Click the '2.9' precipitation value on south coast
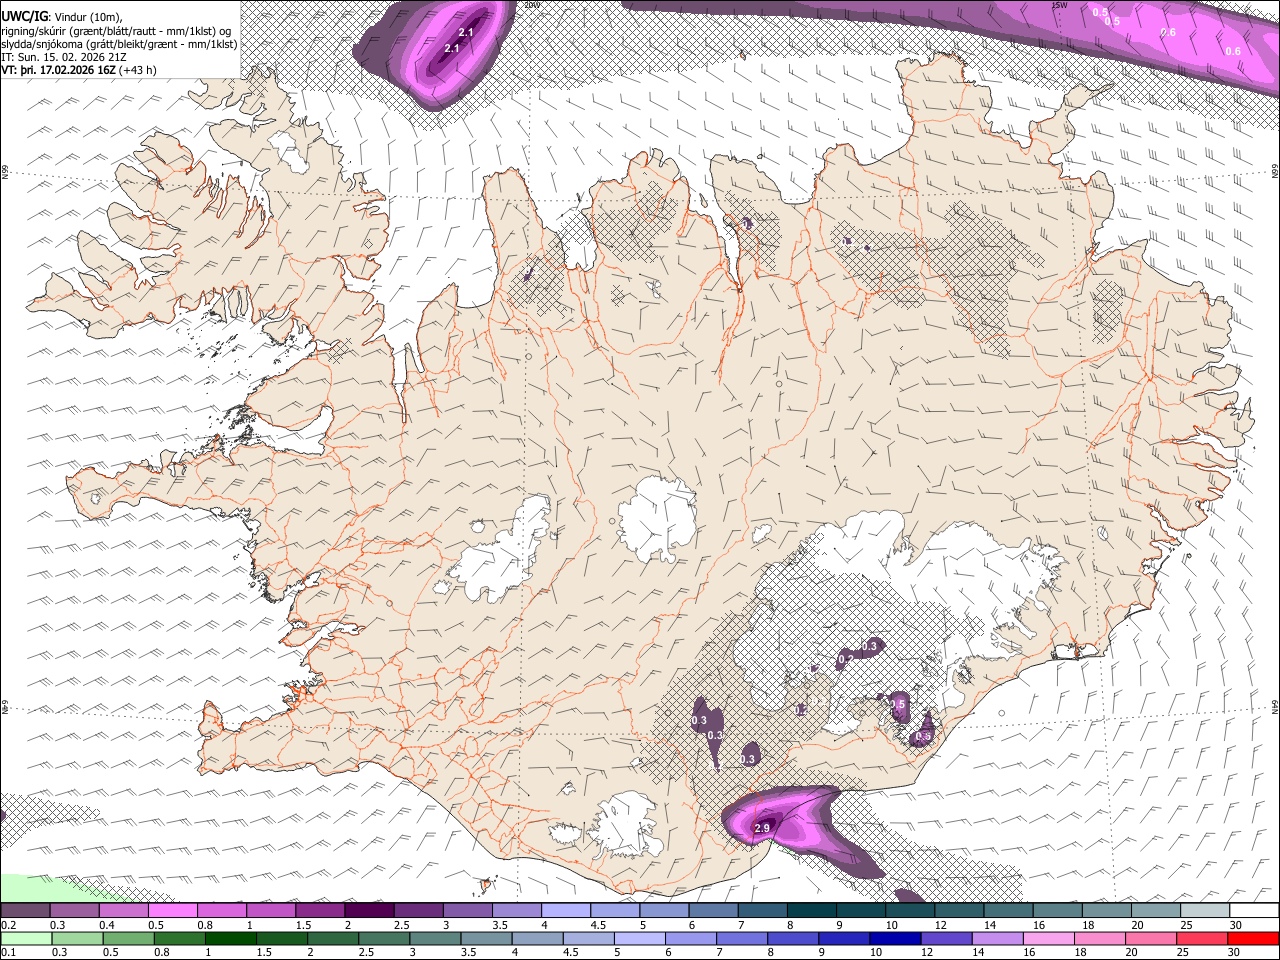This screenshot has height=960, width=1280. point(762,828)
